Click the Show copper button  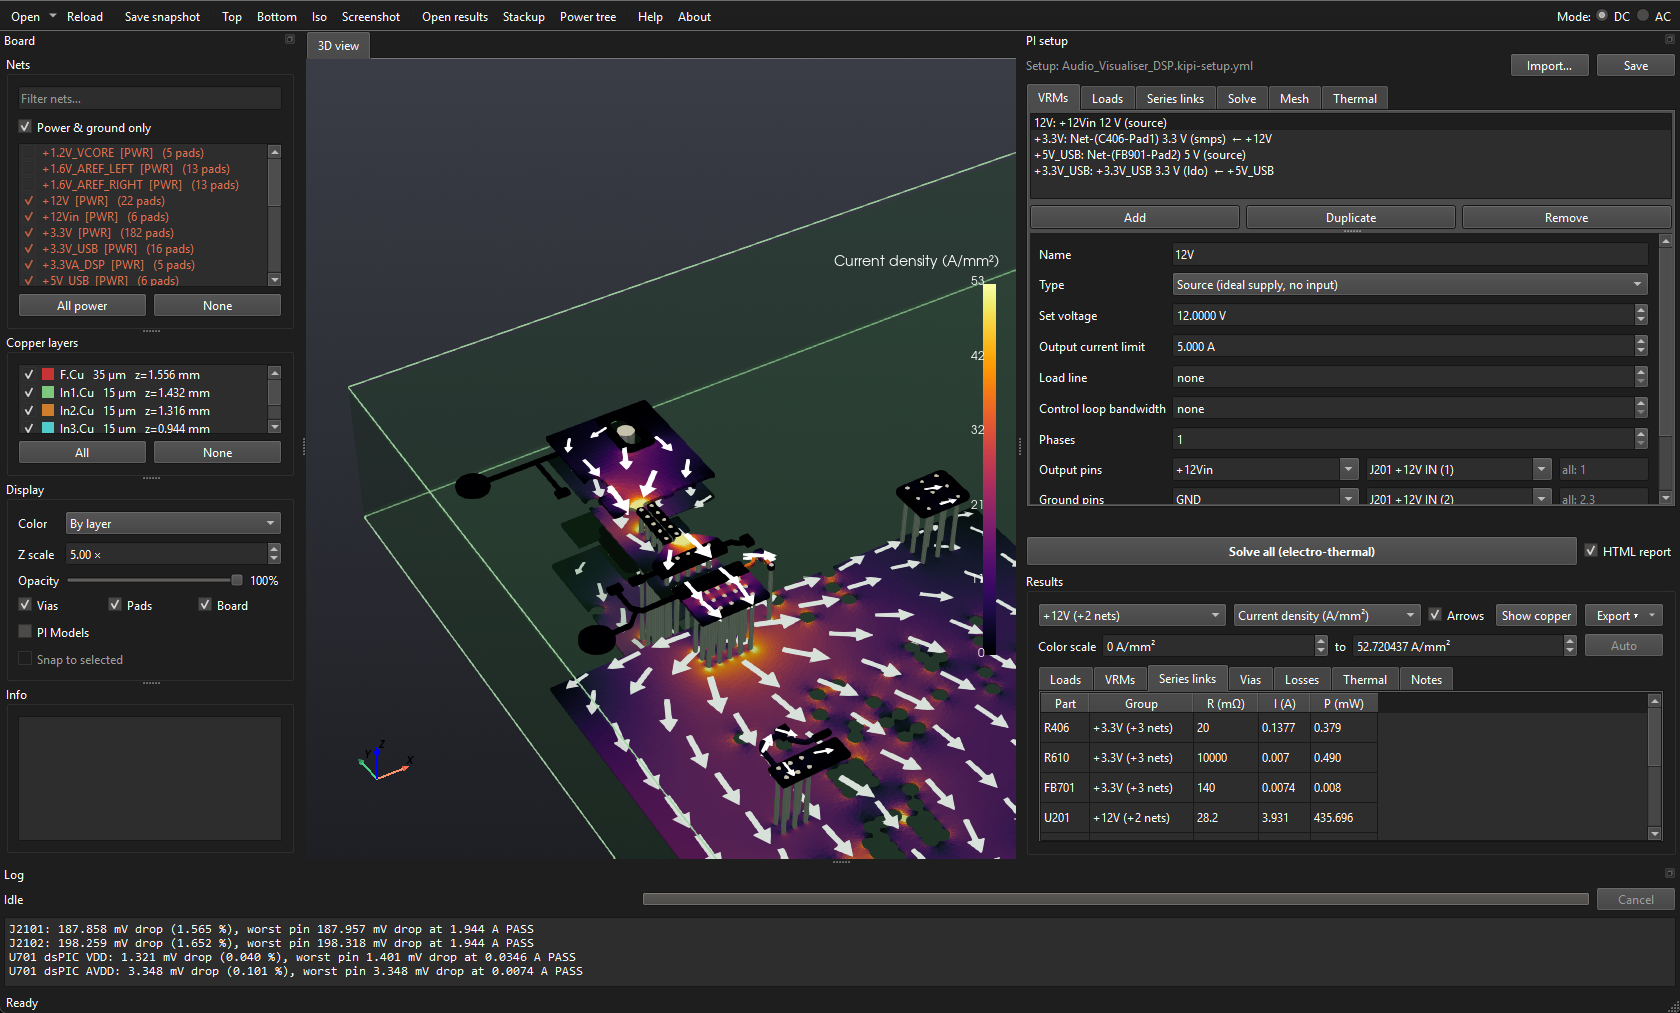click(x=1536, y=616)
